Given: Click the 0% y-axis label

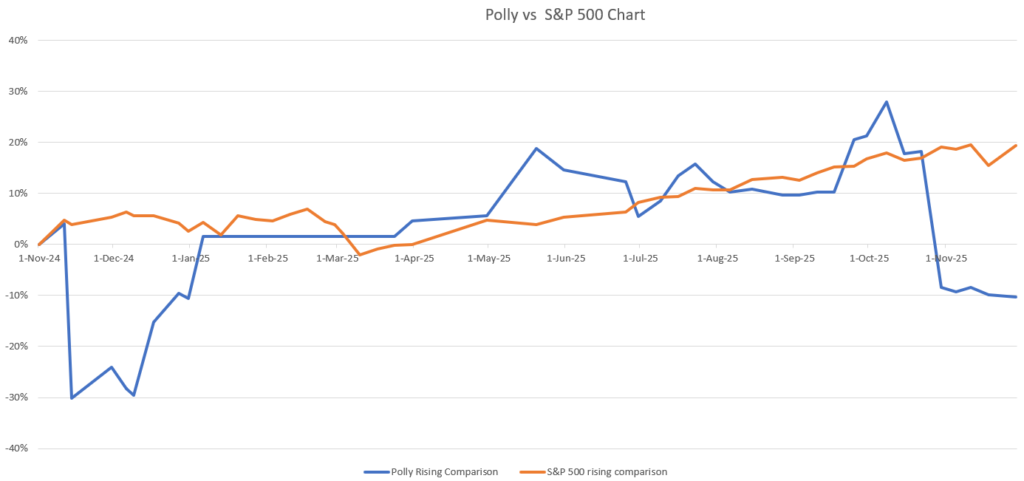Looking at the screenshot, I should tap(20, 244).
